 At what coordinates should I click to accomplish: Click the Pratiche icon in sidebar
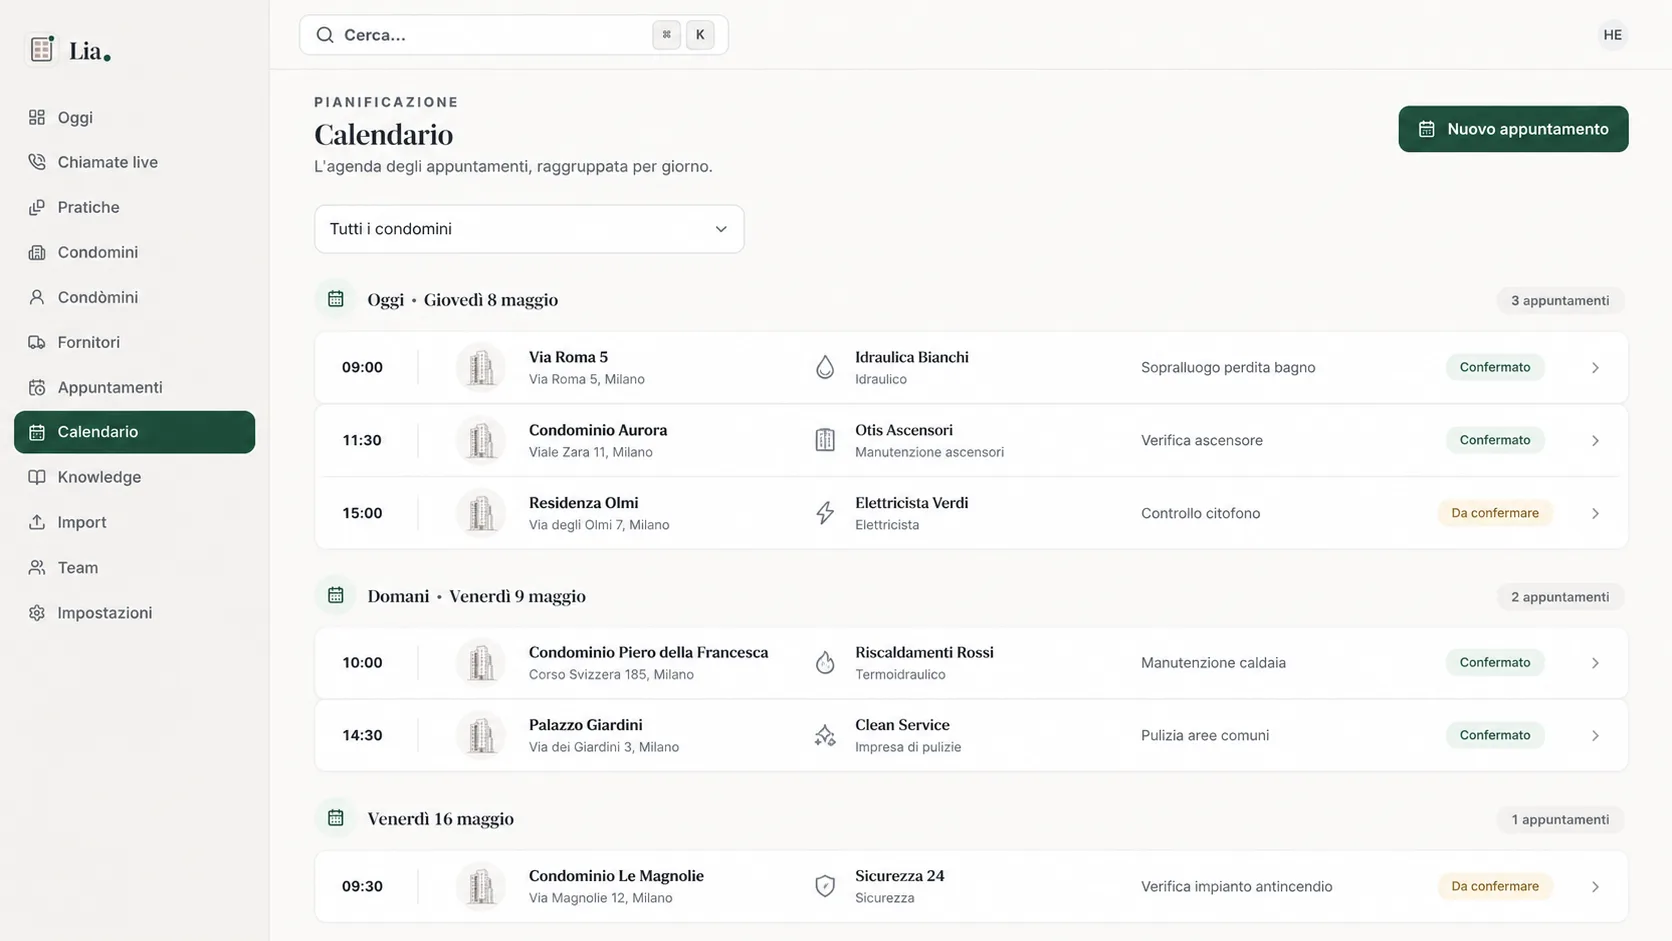click(x=37, y=207)
